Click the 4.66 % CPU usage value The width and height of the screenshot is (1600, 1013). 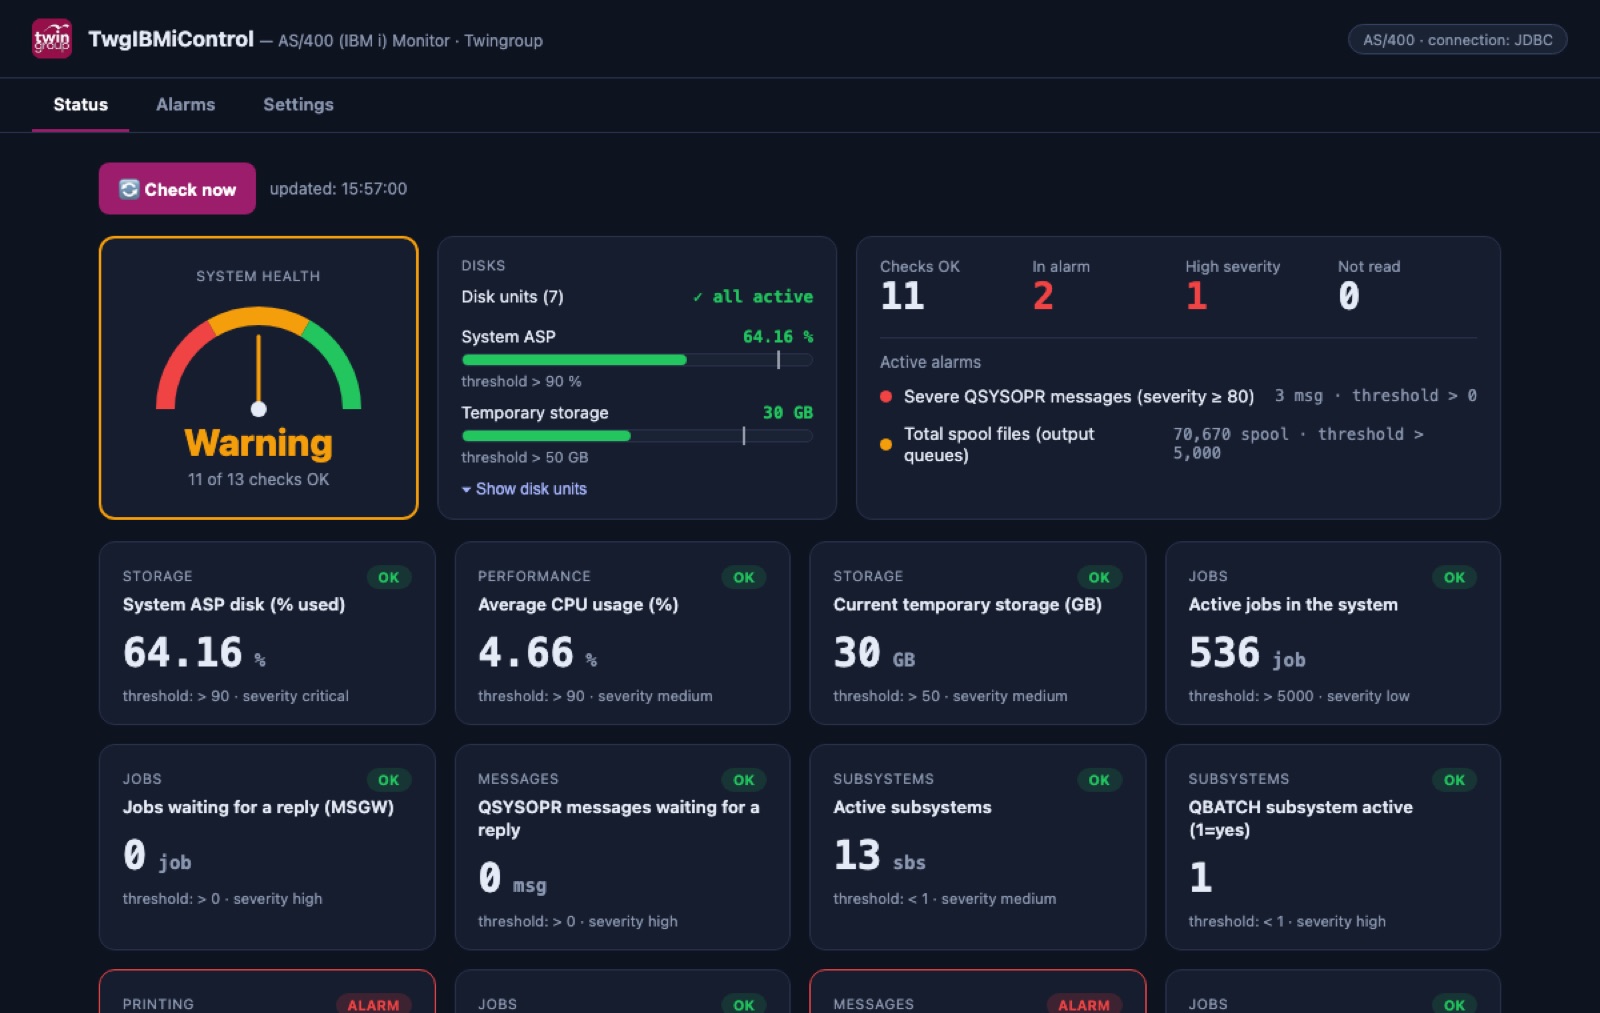pyautogui.click(x=537, y=654)
